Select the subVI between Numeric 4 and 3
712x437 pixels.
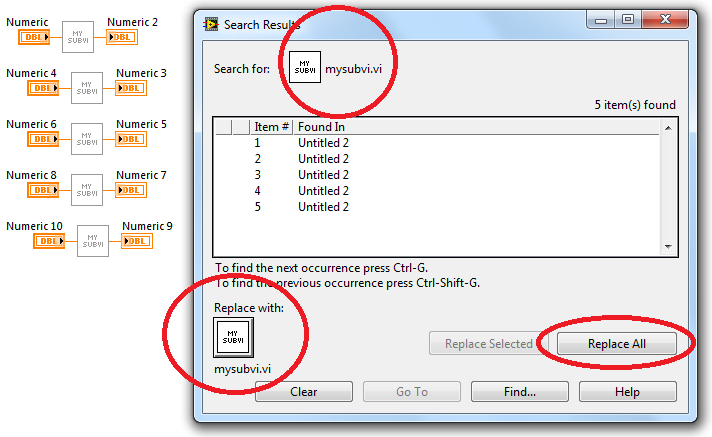pos(87,88)
